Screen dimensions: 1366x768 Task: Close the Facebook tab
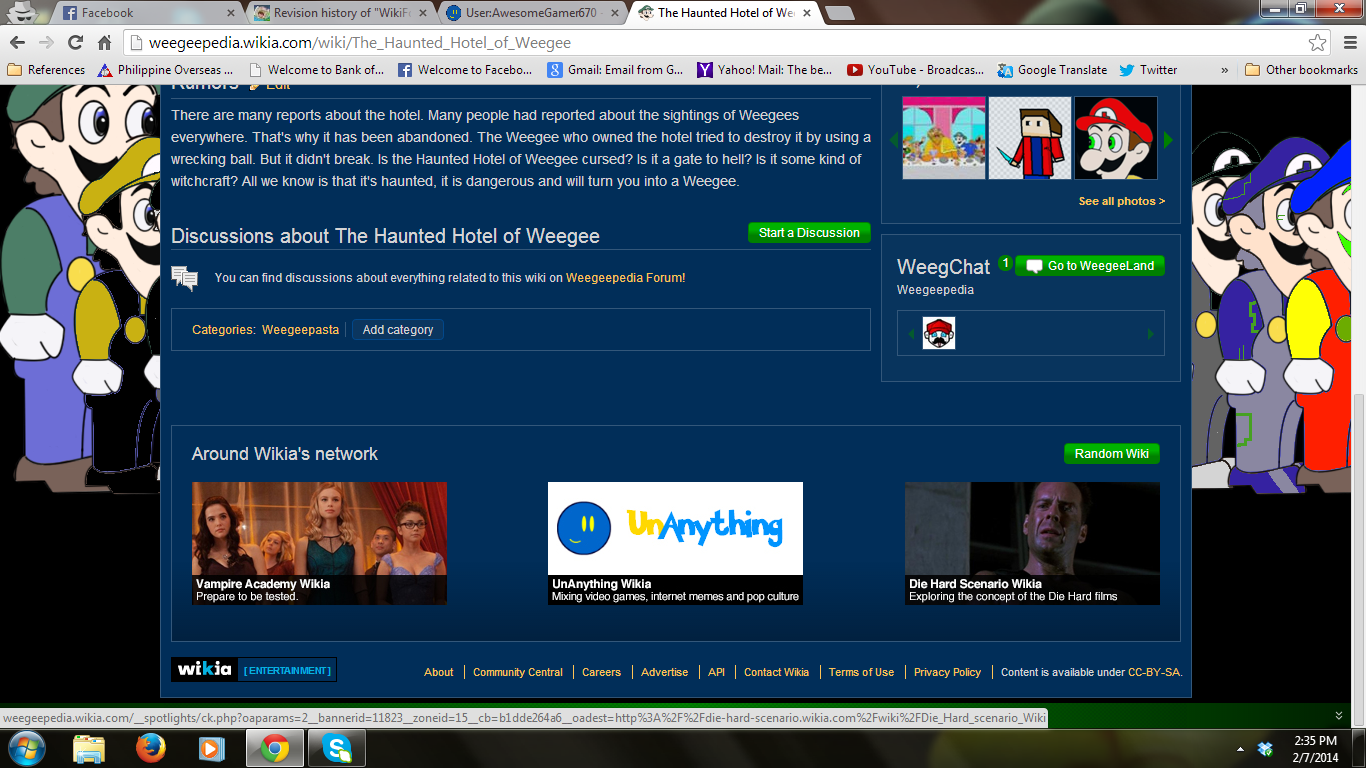(x=232, y=13)
